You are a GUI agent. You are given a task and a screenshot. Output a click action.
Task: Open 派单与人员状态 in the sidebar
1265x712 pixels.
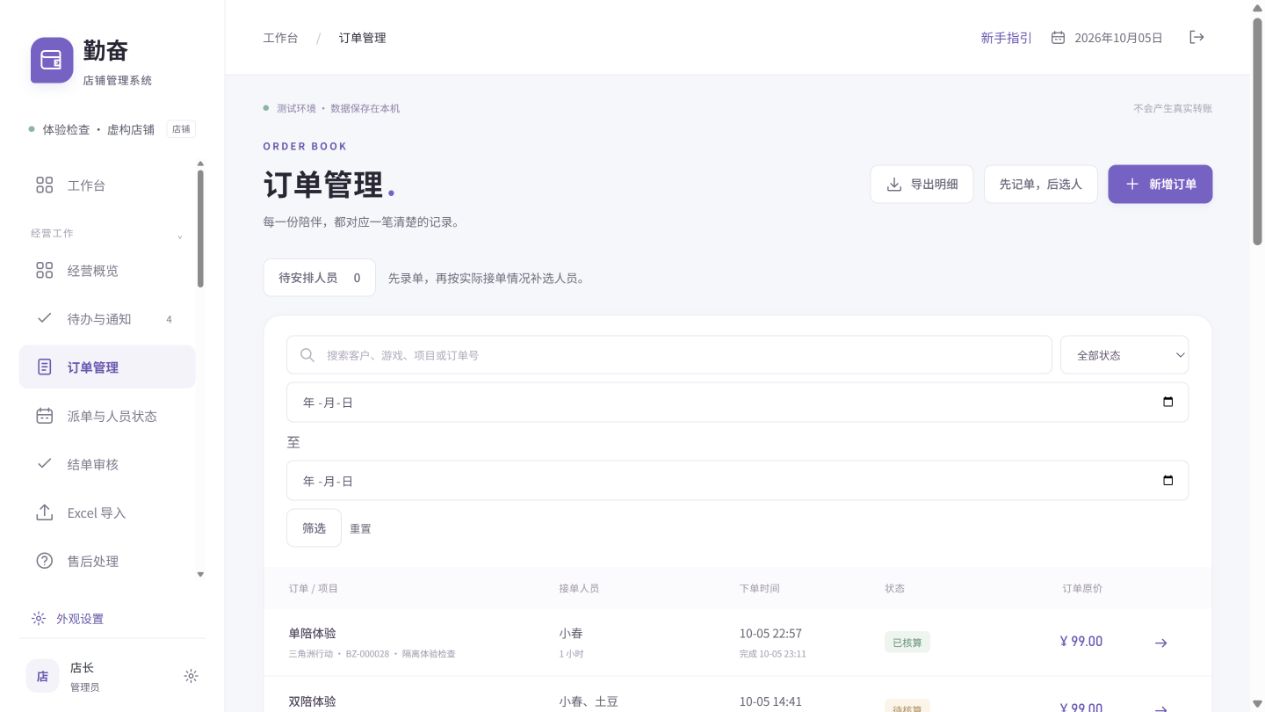[x=107, y=416]
